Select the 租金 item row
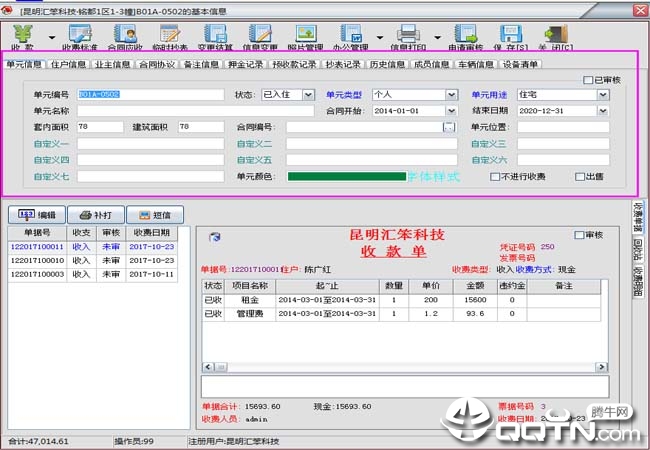The height and width of the screenshot is (450, 650). [x=401, y=300]
